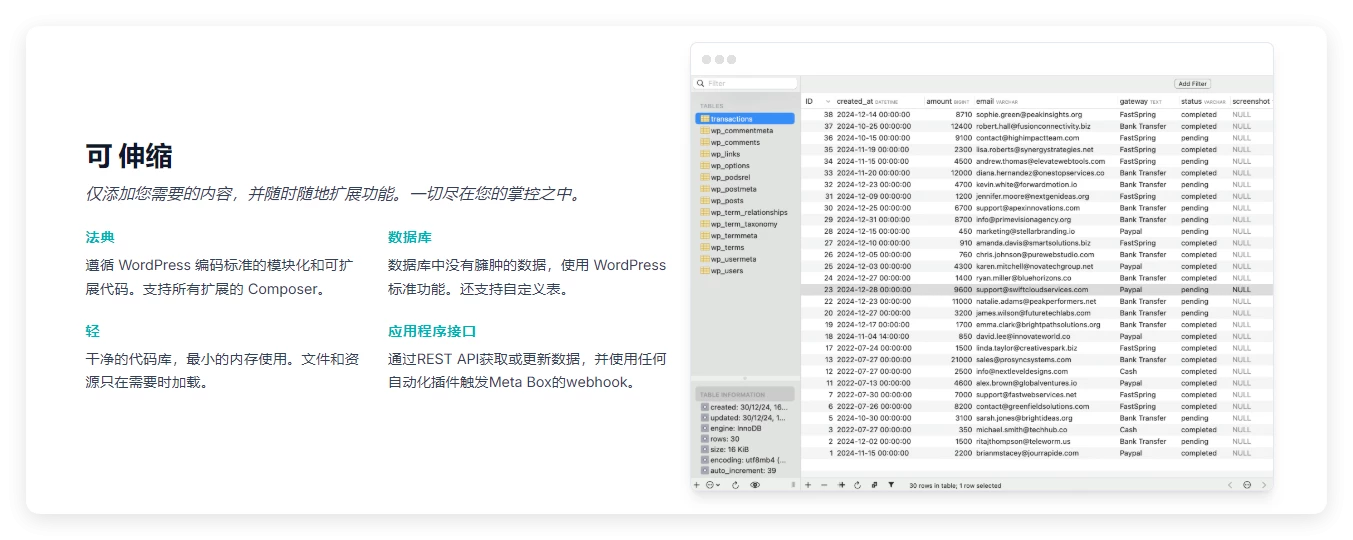Click the insert column icon right of the minus
1353x540 pixels.
pyautogui.click(x=841, y=485)
